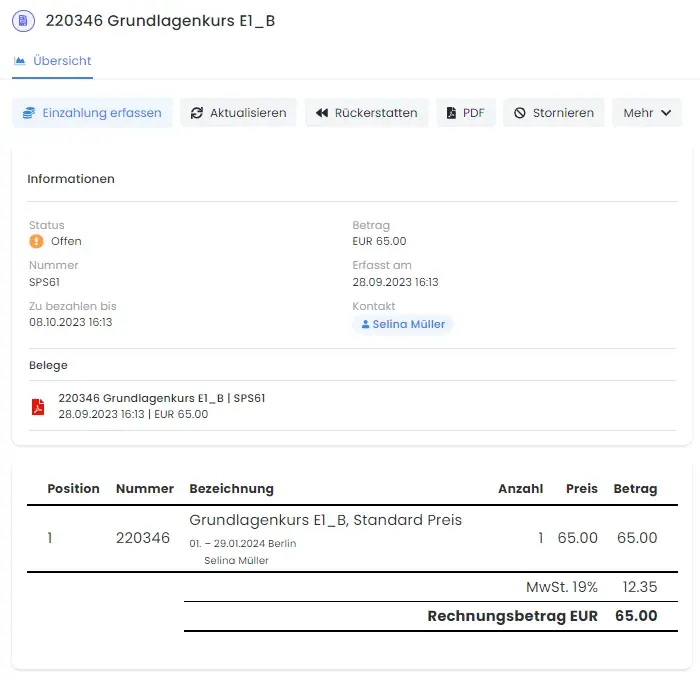
Task: Click the Einzahlung erfassen button
Action: click(x=92, y=113)
